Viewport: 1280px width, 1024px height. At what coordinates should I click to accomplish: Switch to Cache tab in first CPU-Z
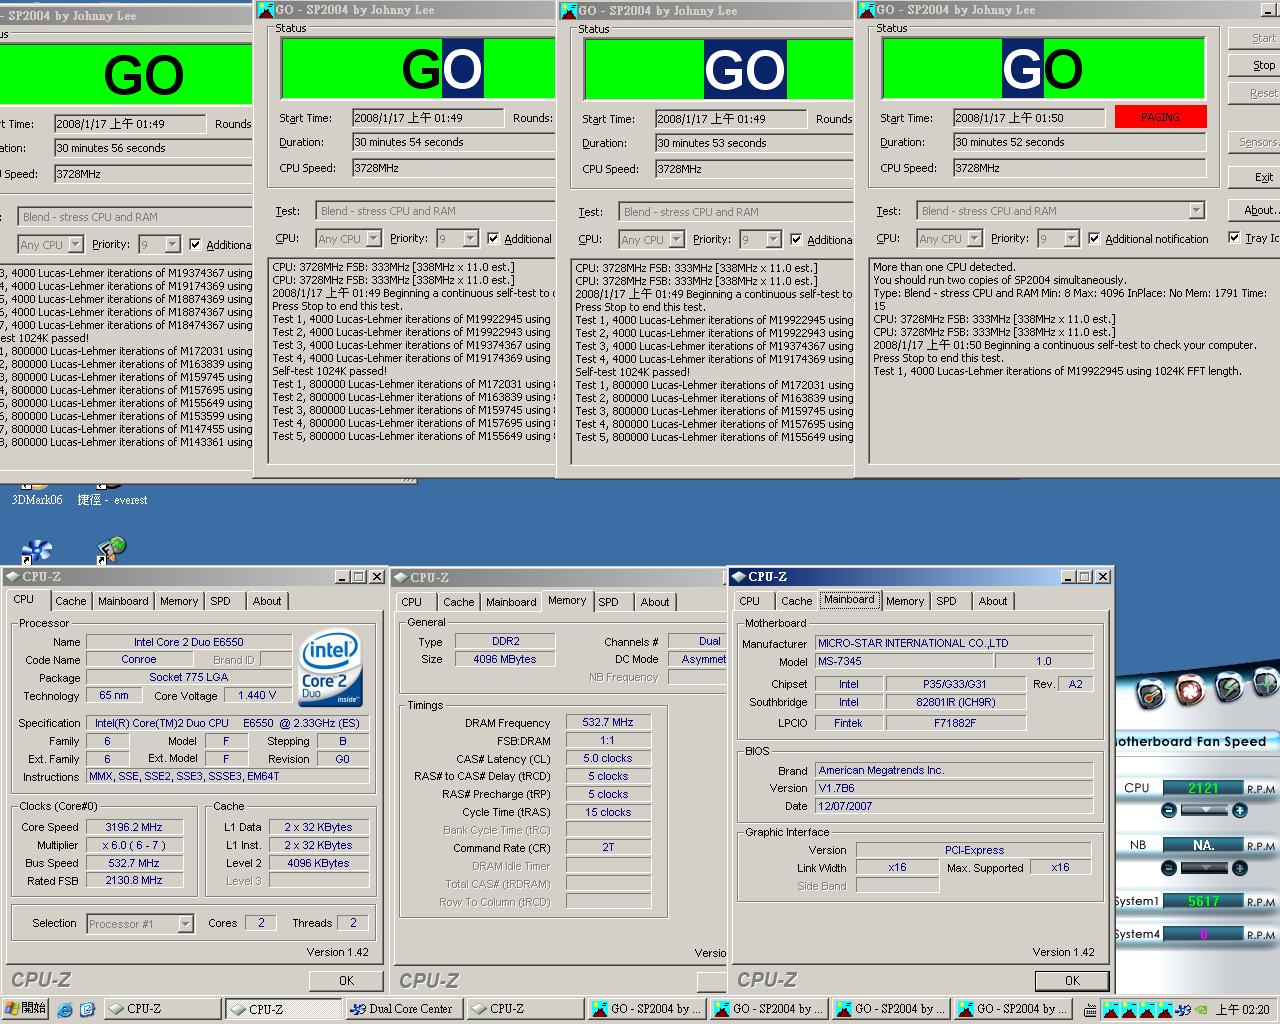(70, 601)
